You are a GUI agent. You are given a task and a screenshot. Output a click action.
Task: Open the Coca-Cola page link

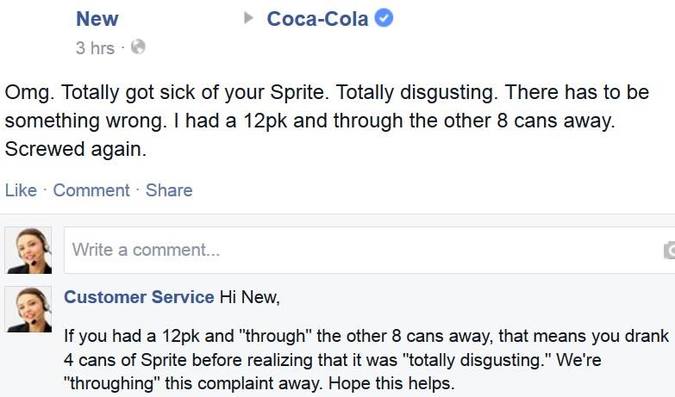click(317, 19)
